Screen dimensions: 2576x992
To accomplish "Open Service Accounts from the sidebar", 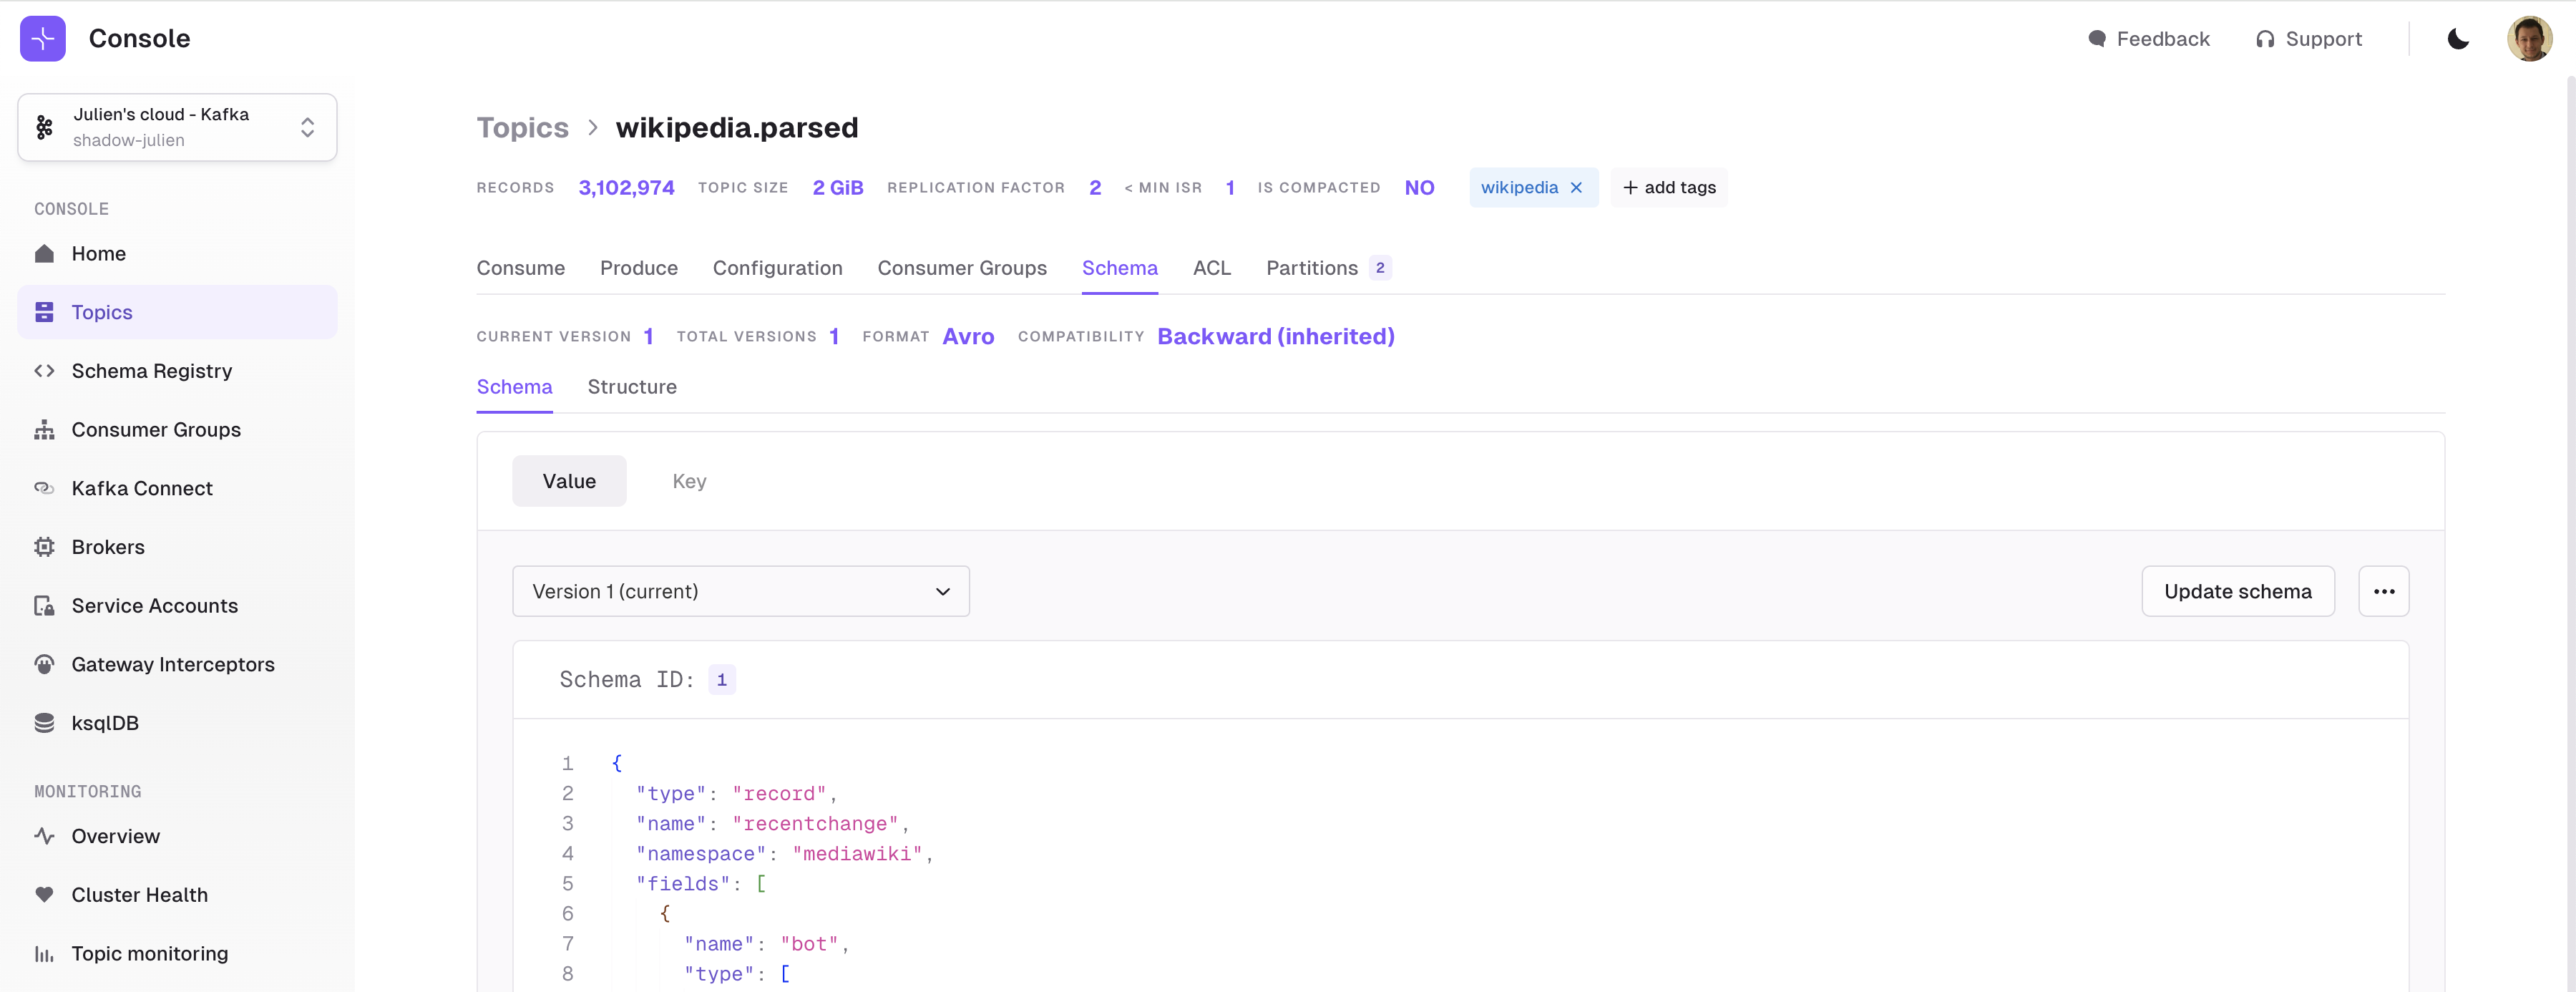I will coord(177,606).
